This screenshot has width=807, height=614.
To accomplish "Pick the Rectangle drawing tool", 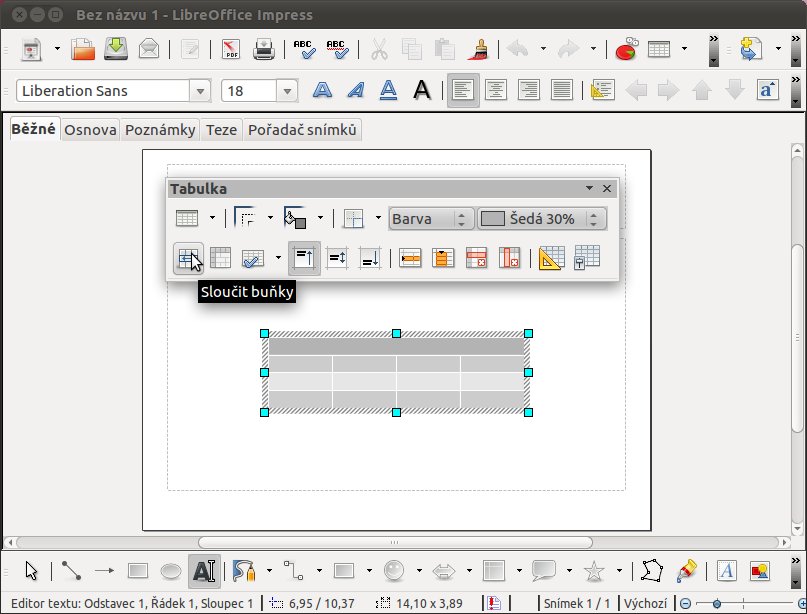I will click(x=138, y=571).
